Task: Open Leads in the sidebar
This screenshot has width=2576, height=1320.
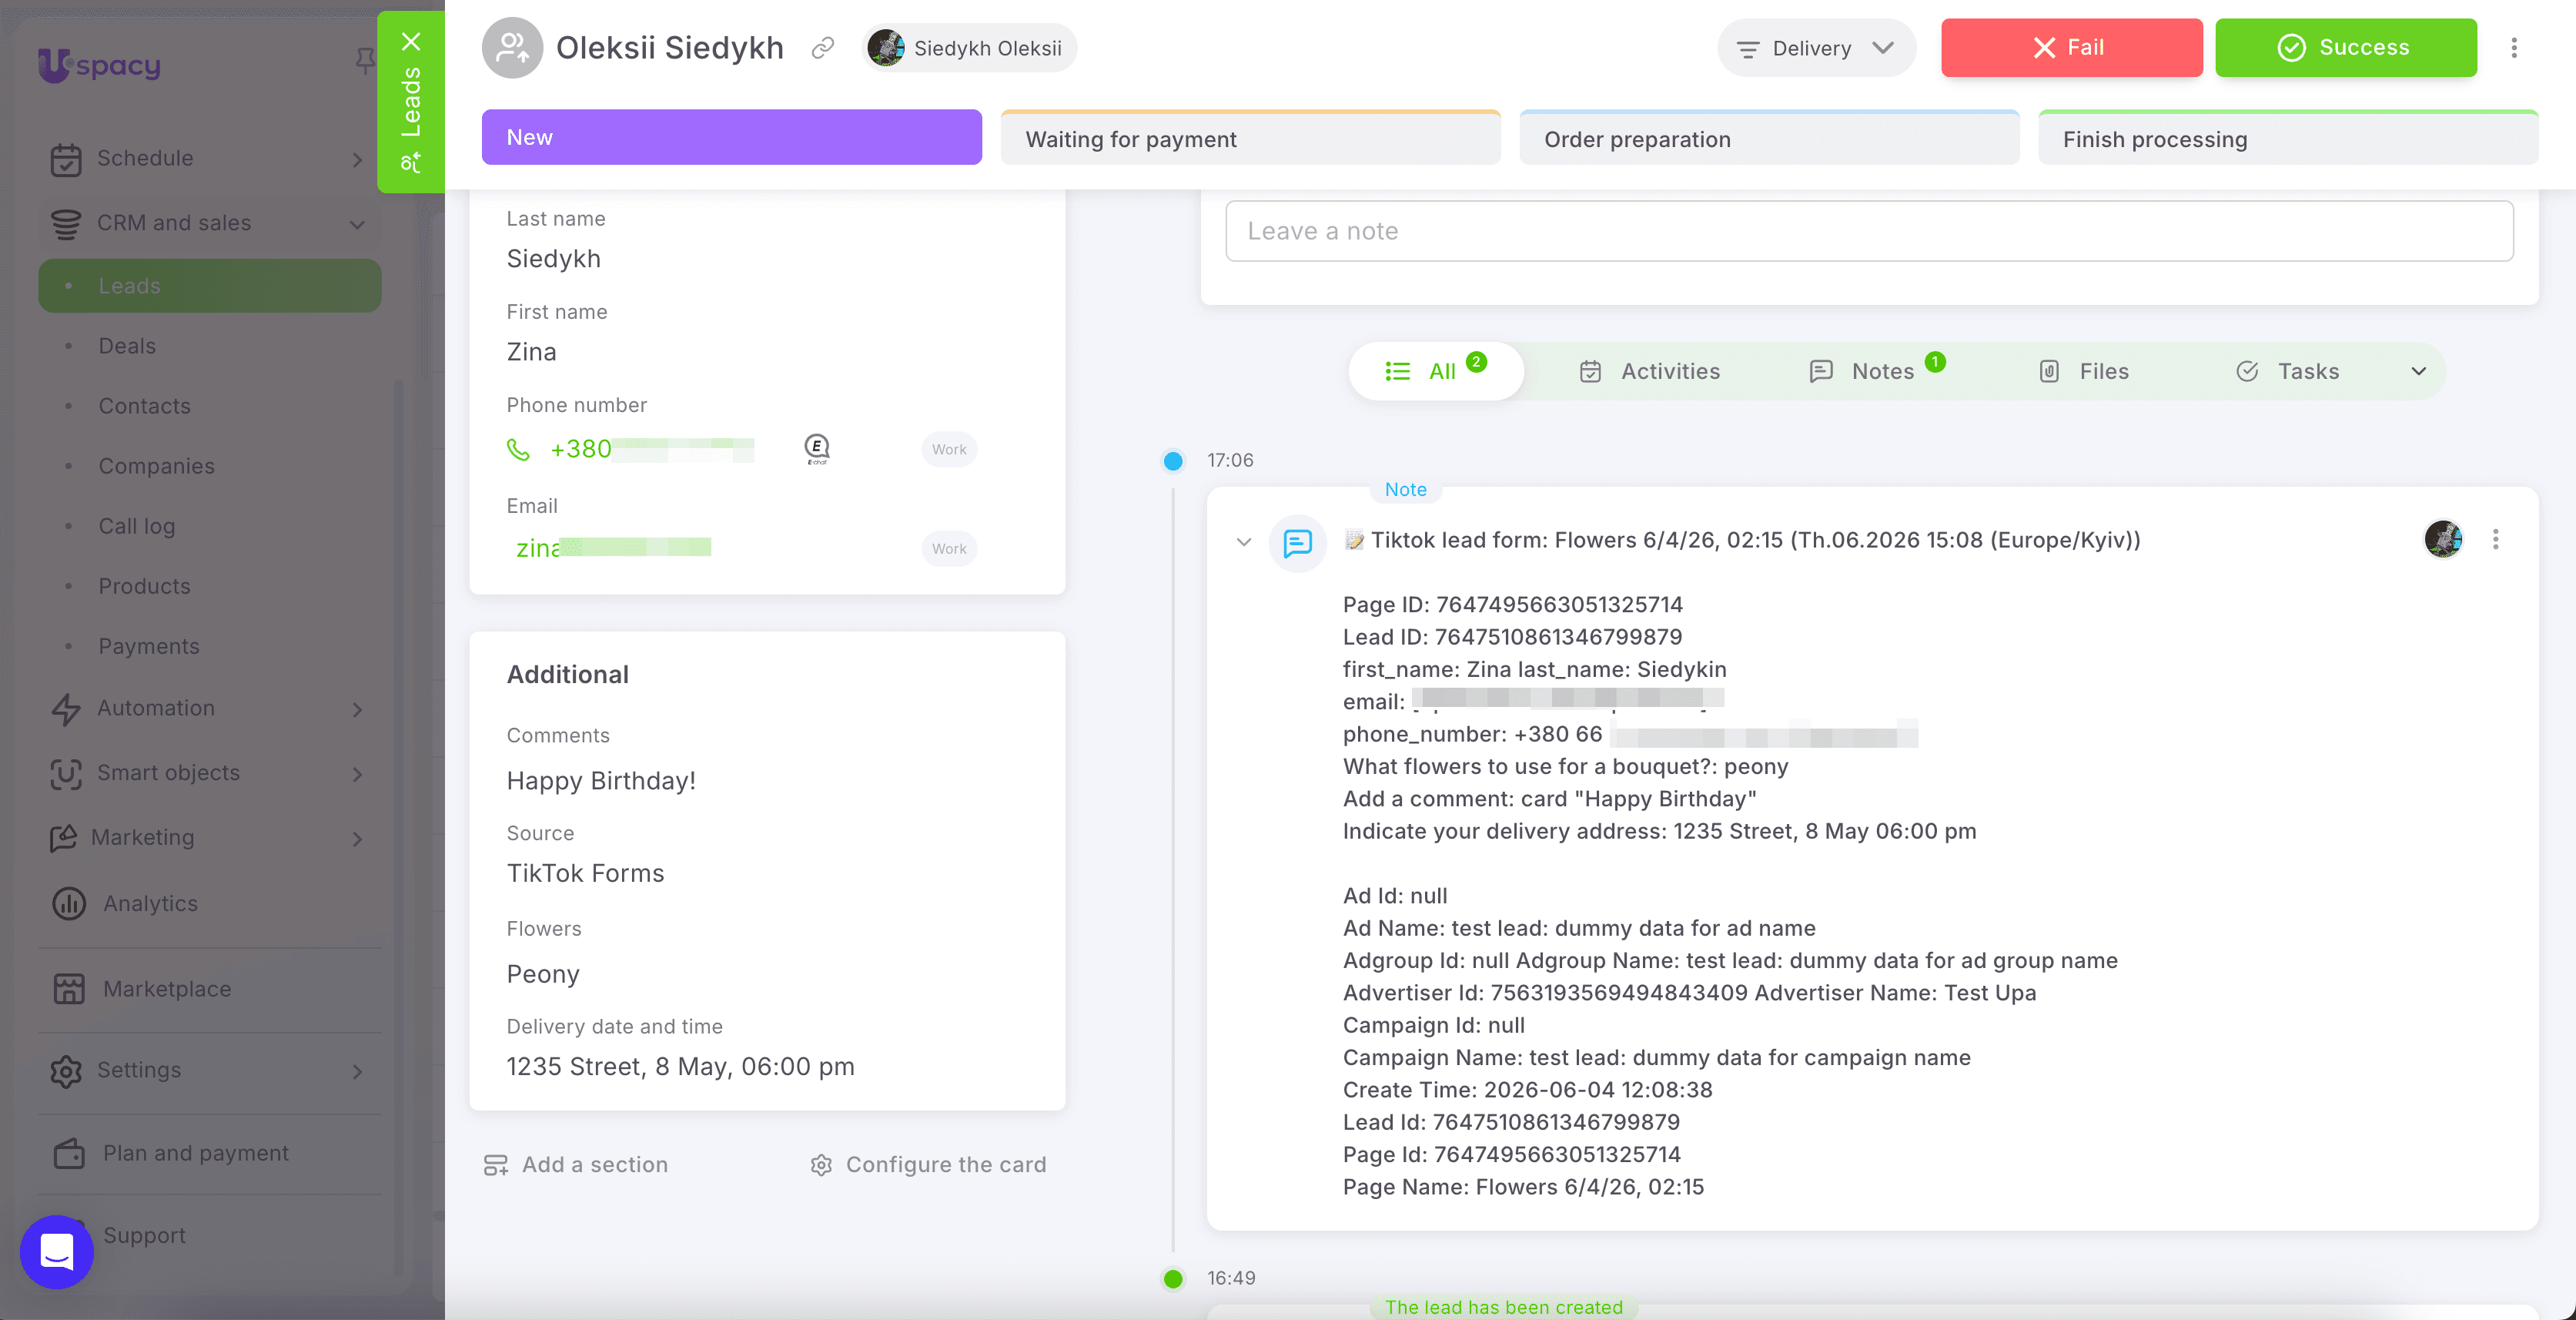Action: 210,286
